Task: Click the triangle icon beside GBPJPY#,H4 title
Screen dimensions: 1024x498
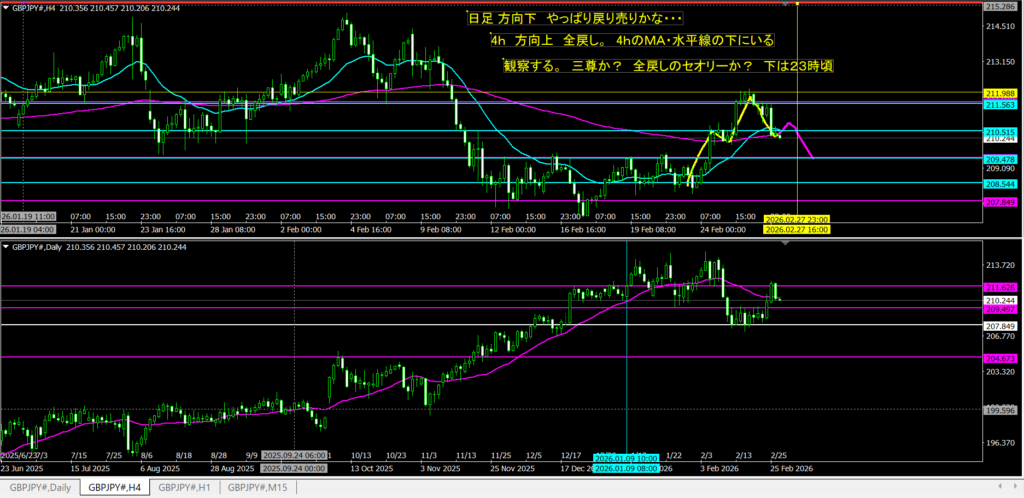Action: [5, 6]
